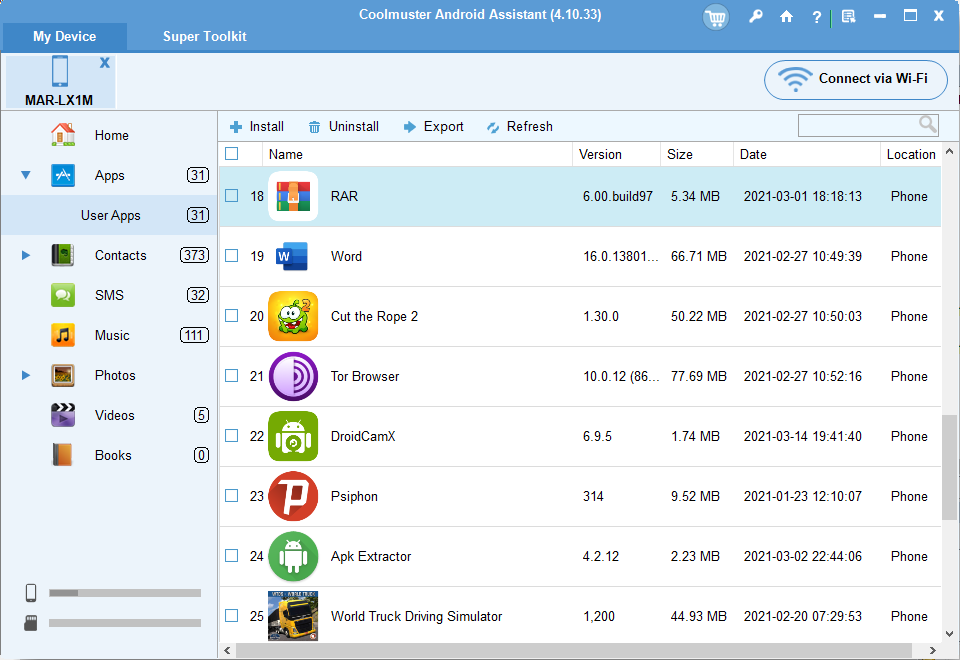Screen dimensions: 960x660
Task: Disconnect the MAR-LX1M device with X
Action: click(x=105, y=62)
